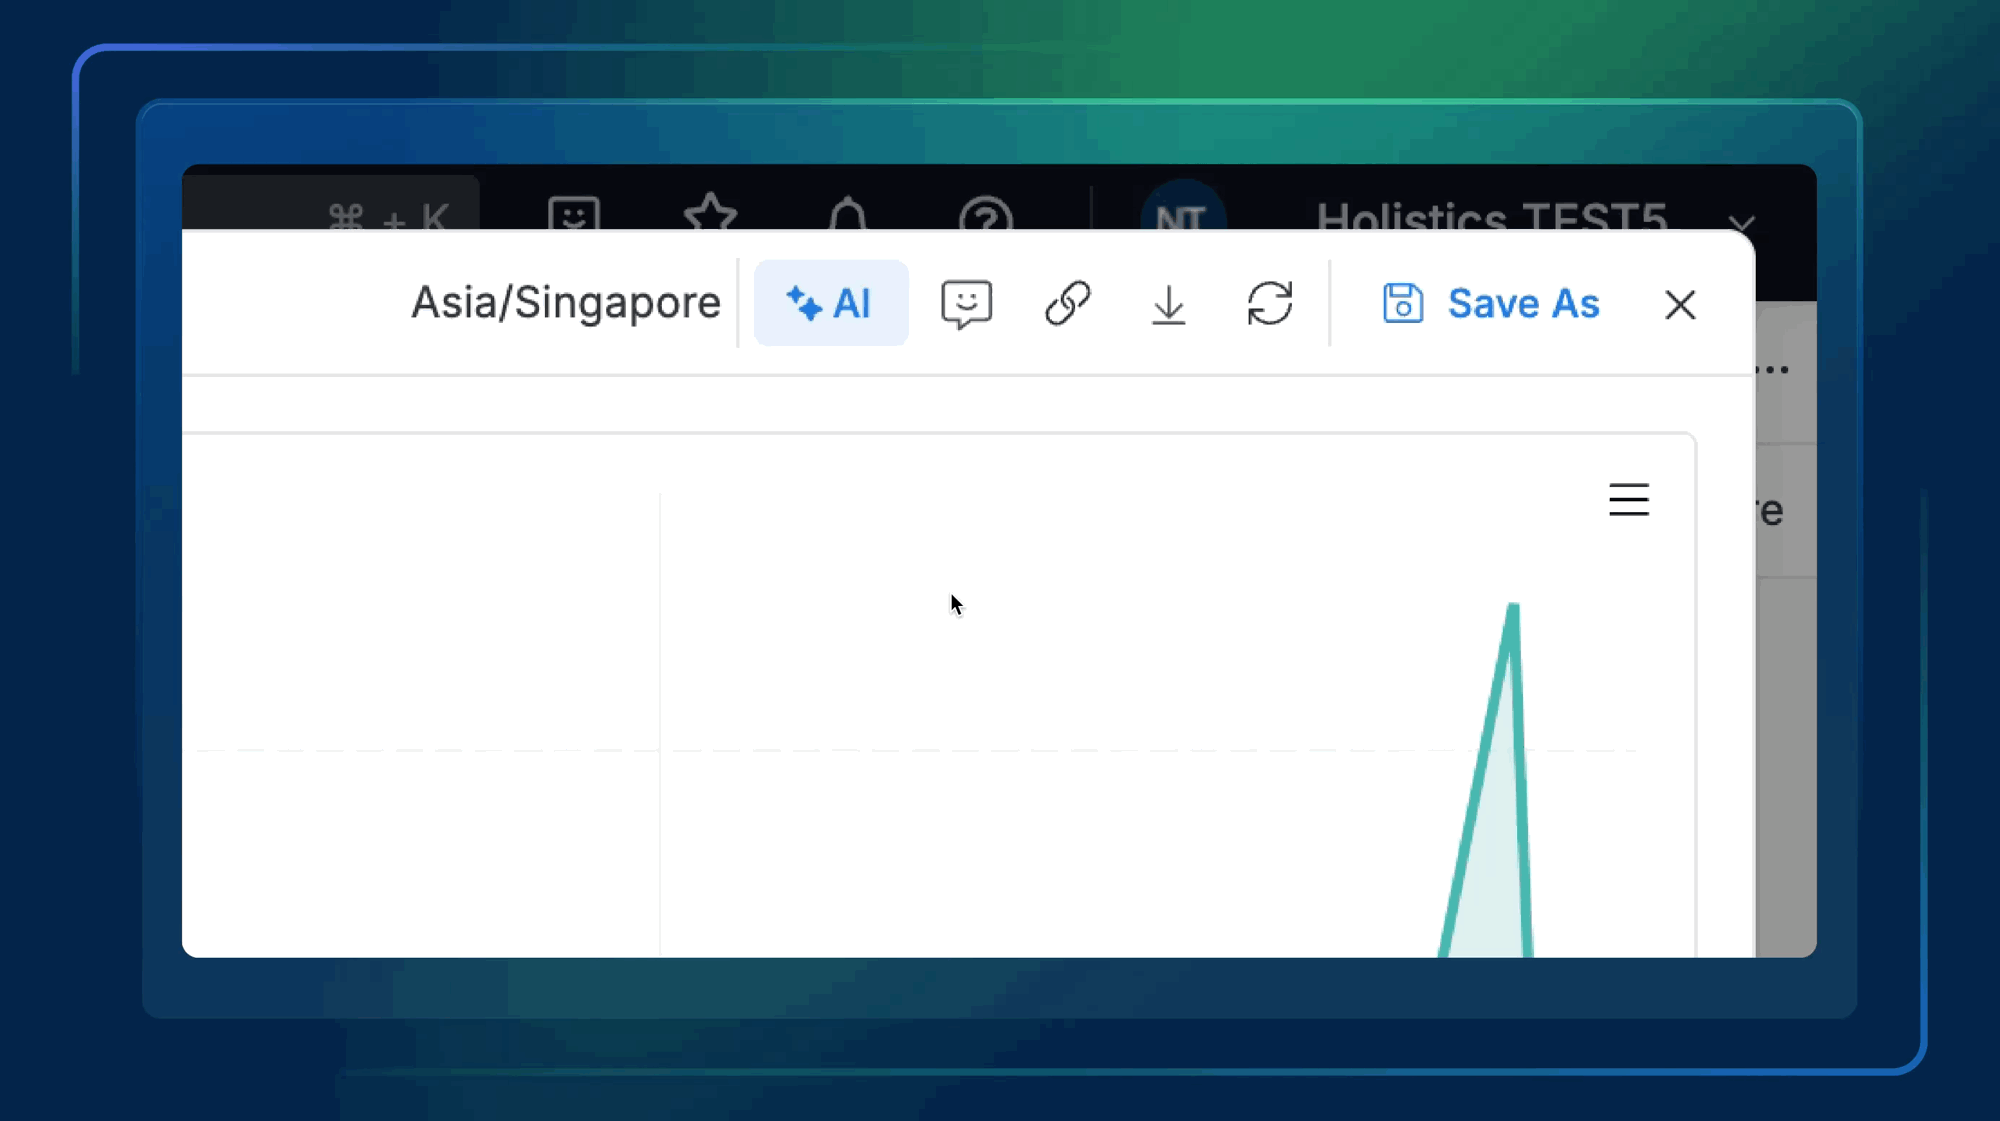2000x1121 pixels.
Task: Copy the shareable link via chain icon
Action: (x=1067, y=303)
